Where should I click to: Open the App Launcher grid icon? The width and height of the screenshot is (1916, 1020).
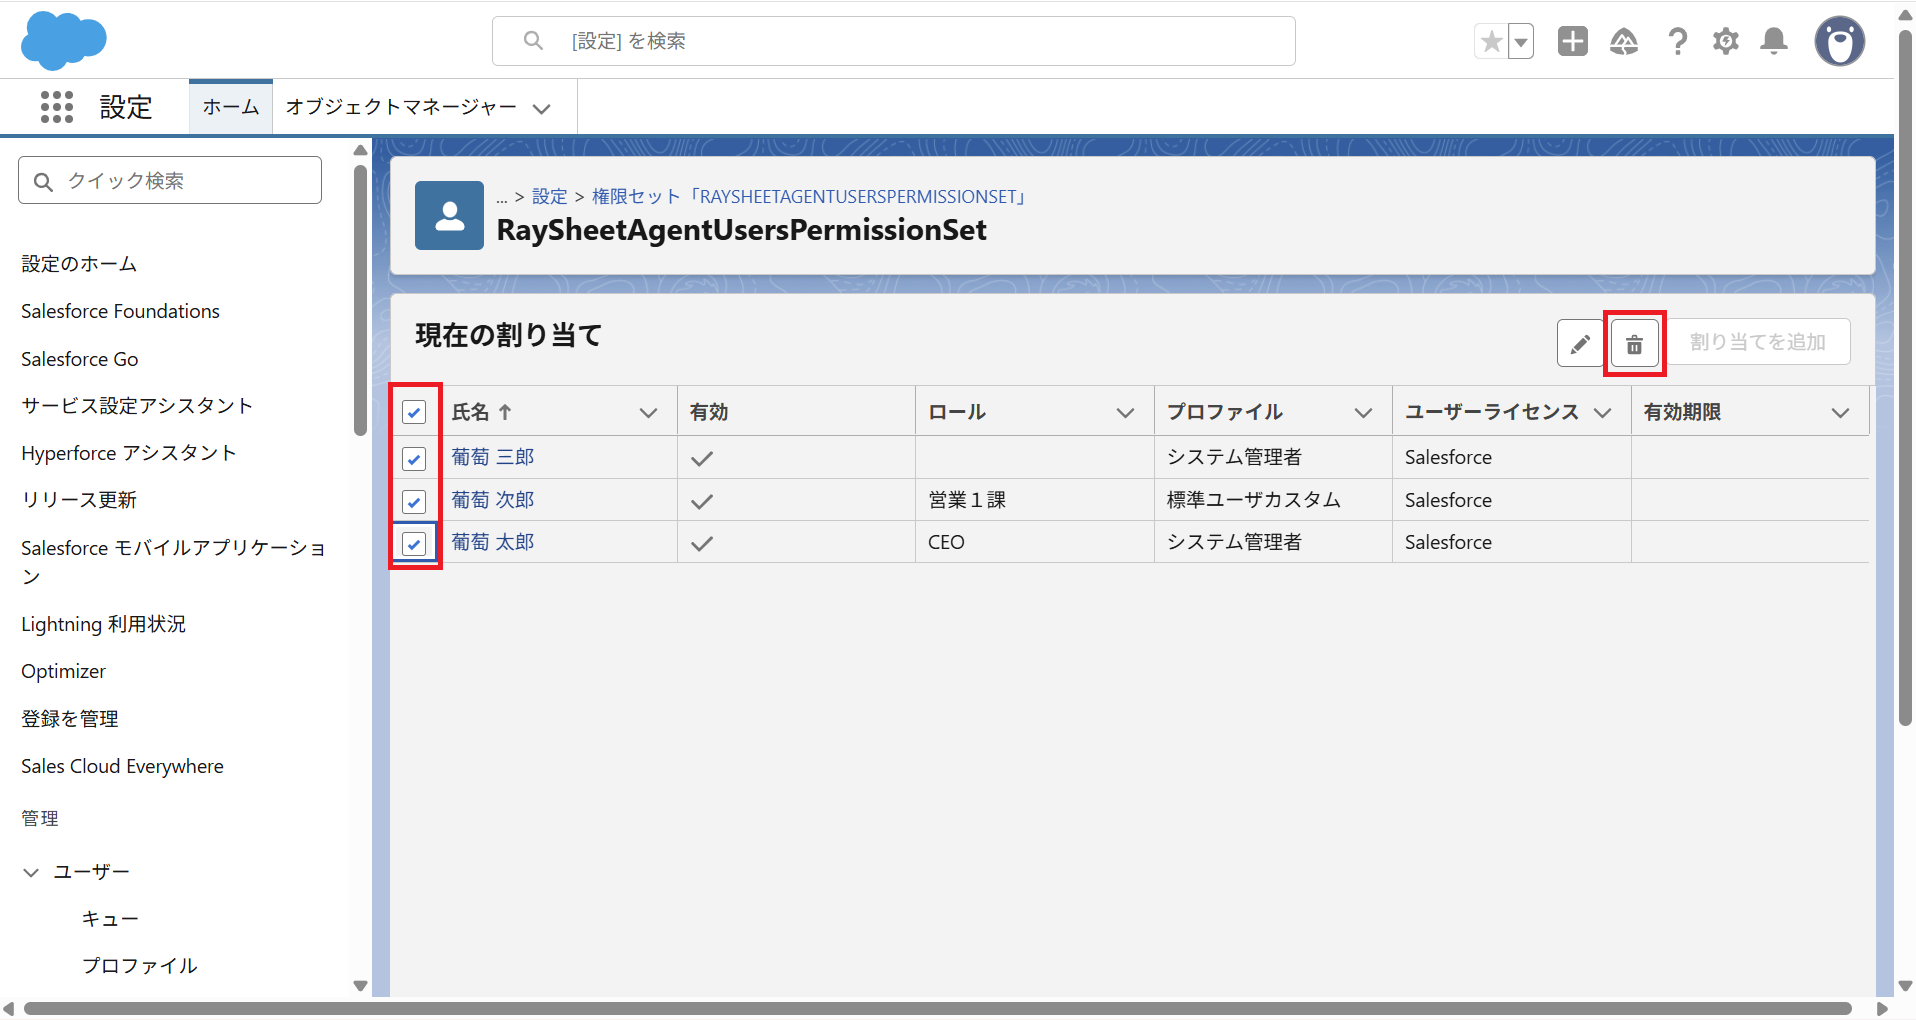[x=57, y=107]
